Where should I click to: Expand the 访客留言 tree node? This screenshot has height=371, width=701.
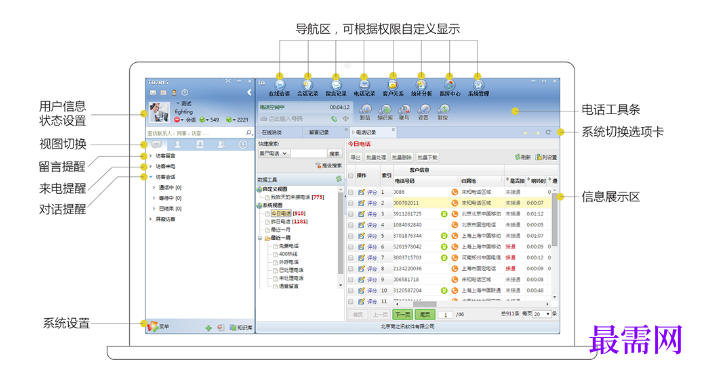(151, 156)
